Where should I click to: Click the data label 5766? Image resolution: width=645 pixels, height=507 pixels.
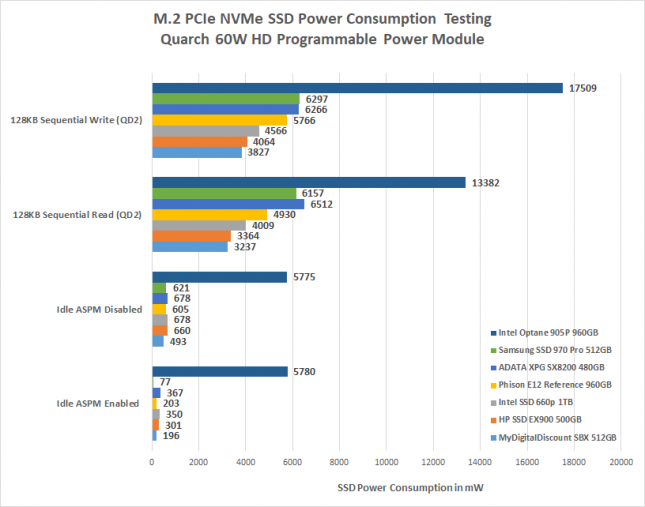click(x=304, y=120)
